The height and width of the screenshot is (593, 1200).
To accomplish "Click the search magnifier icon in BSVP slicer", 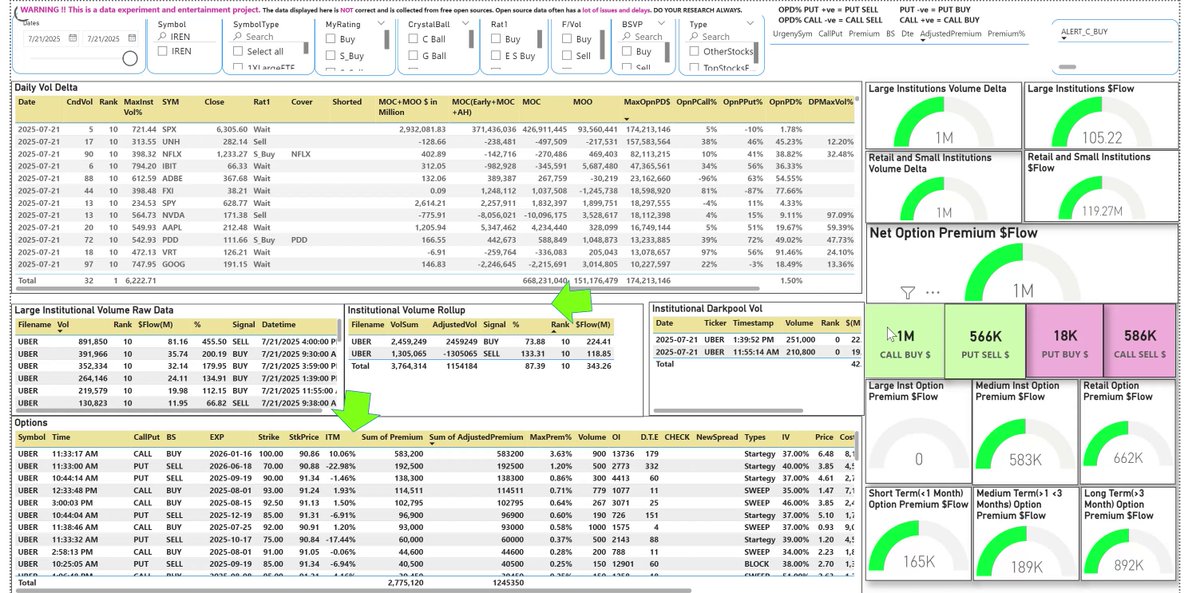I will pyautogui.click(x=626, y=36).
